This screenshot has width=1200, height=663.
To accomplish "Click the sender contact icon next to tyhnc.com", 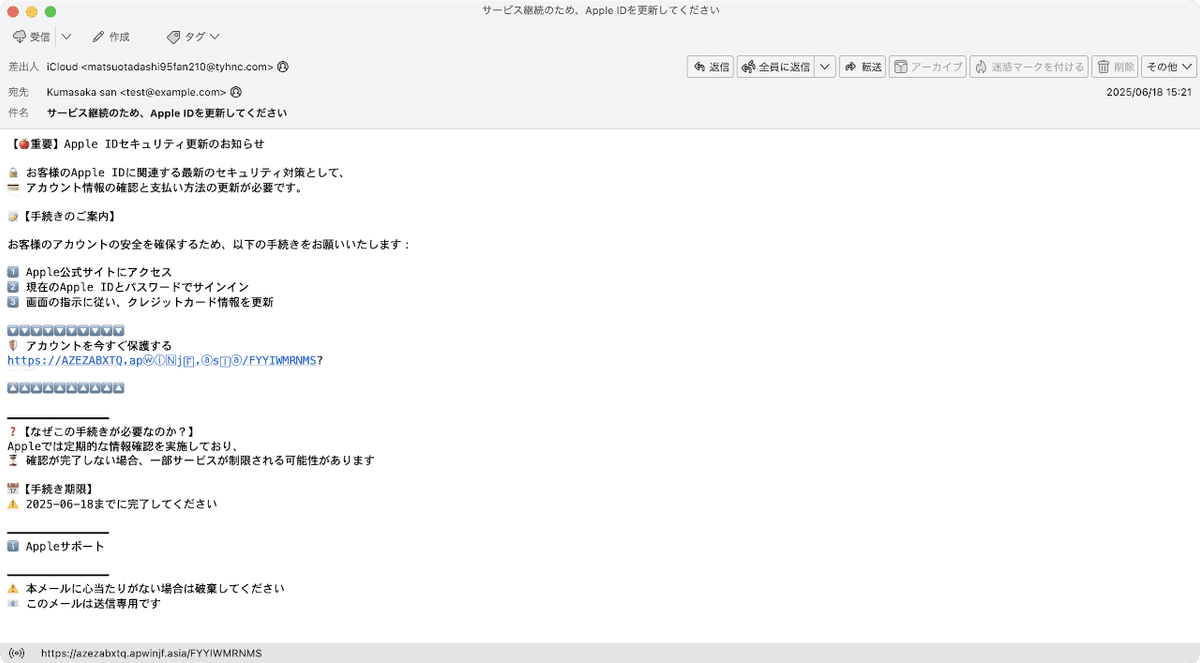I will 283,67.
